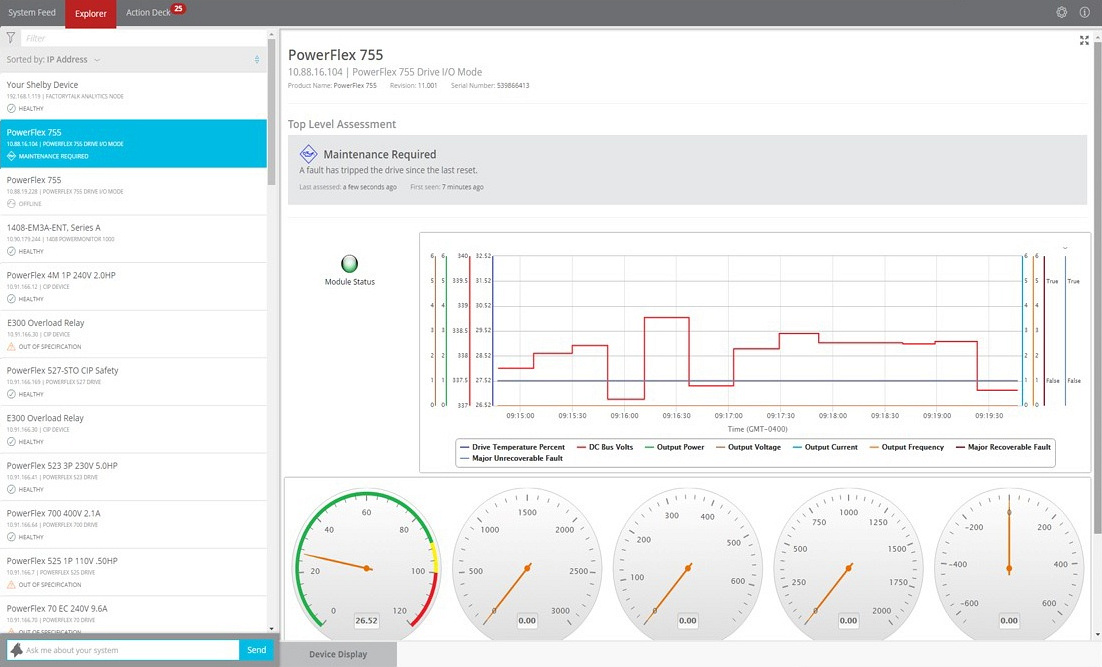Open the Action Deck tab
This screenshot has width=1102, height=667.
tap(148, 13)
